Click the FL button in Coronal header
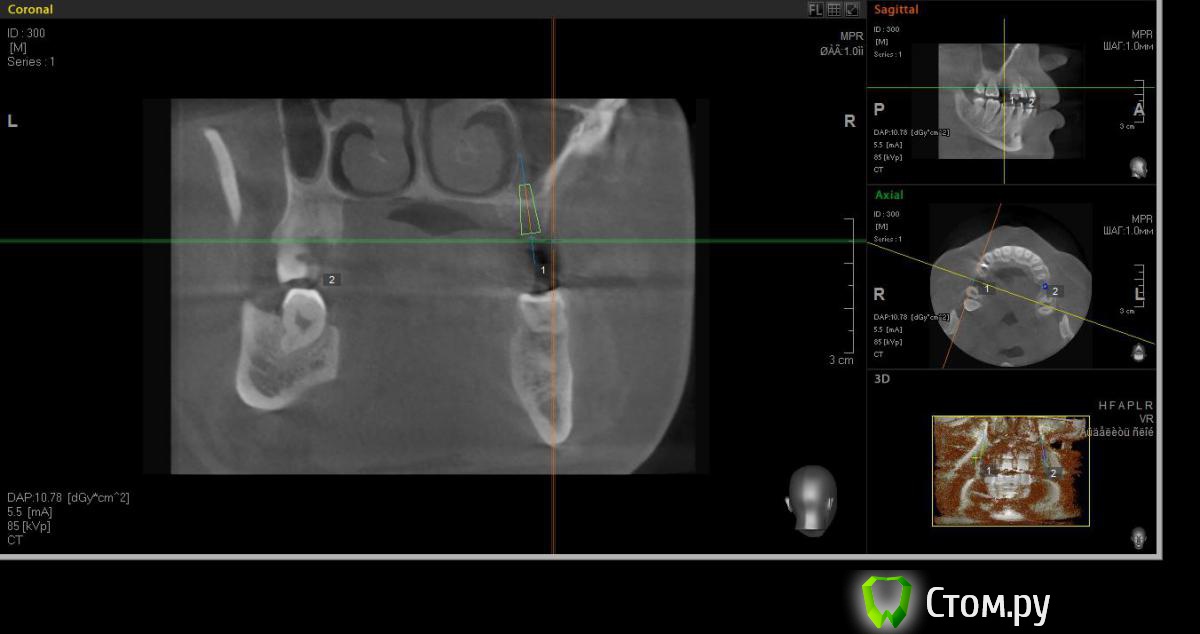Screen dimensions: 1200x634 [816, 9]
